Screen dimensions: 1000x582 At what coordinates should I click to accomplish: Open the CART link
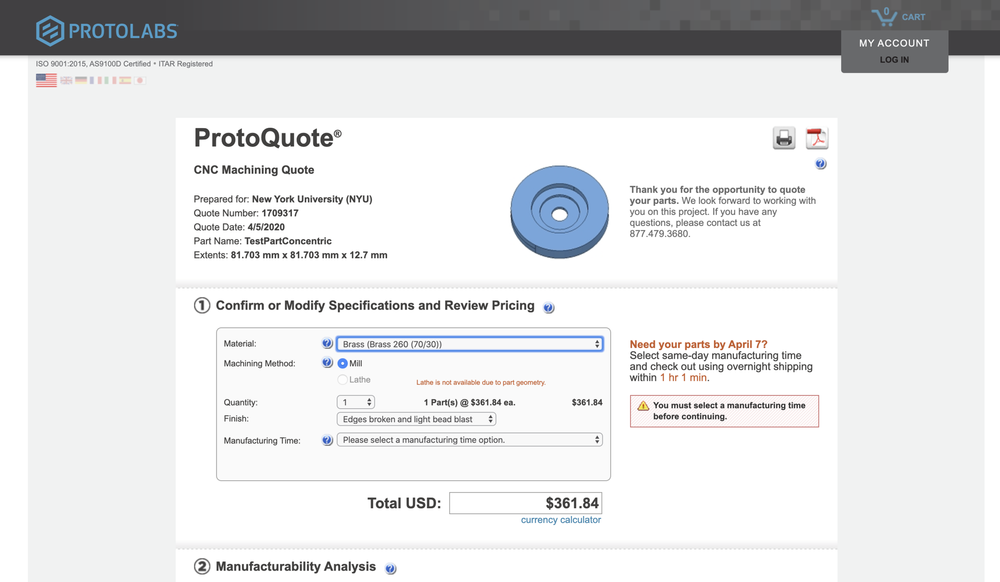pos(913,17)
